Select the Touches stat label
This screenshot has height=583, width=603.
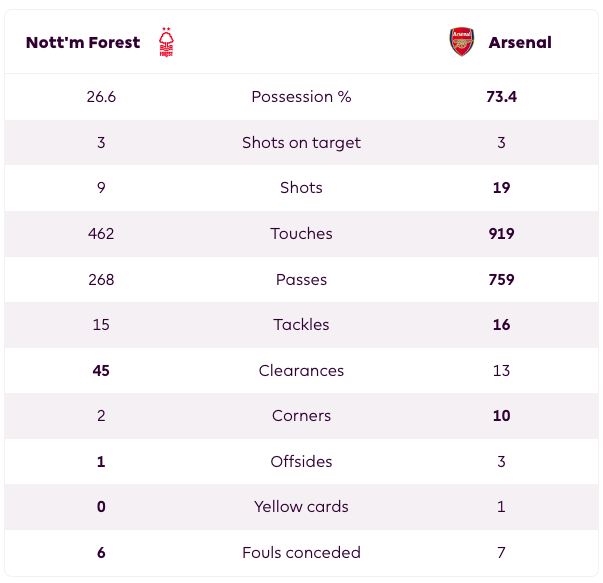(x=301, y=233)
